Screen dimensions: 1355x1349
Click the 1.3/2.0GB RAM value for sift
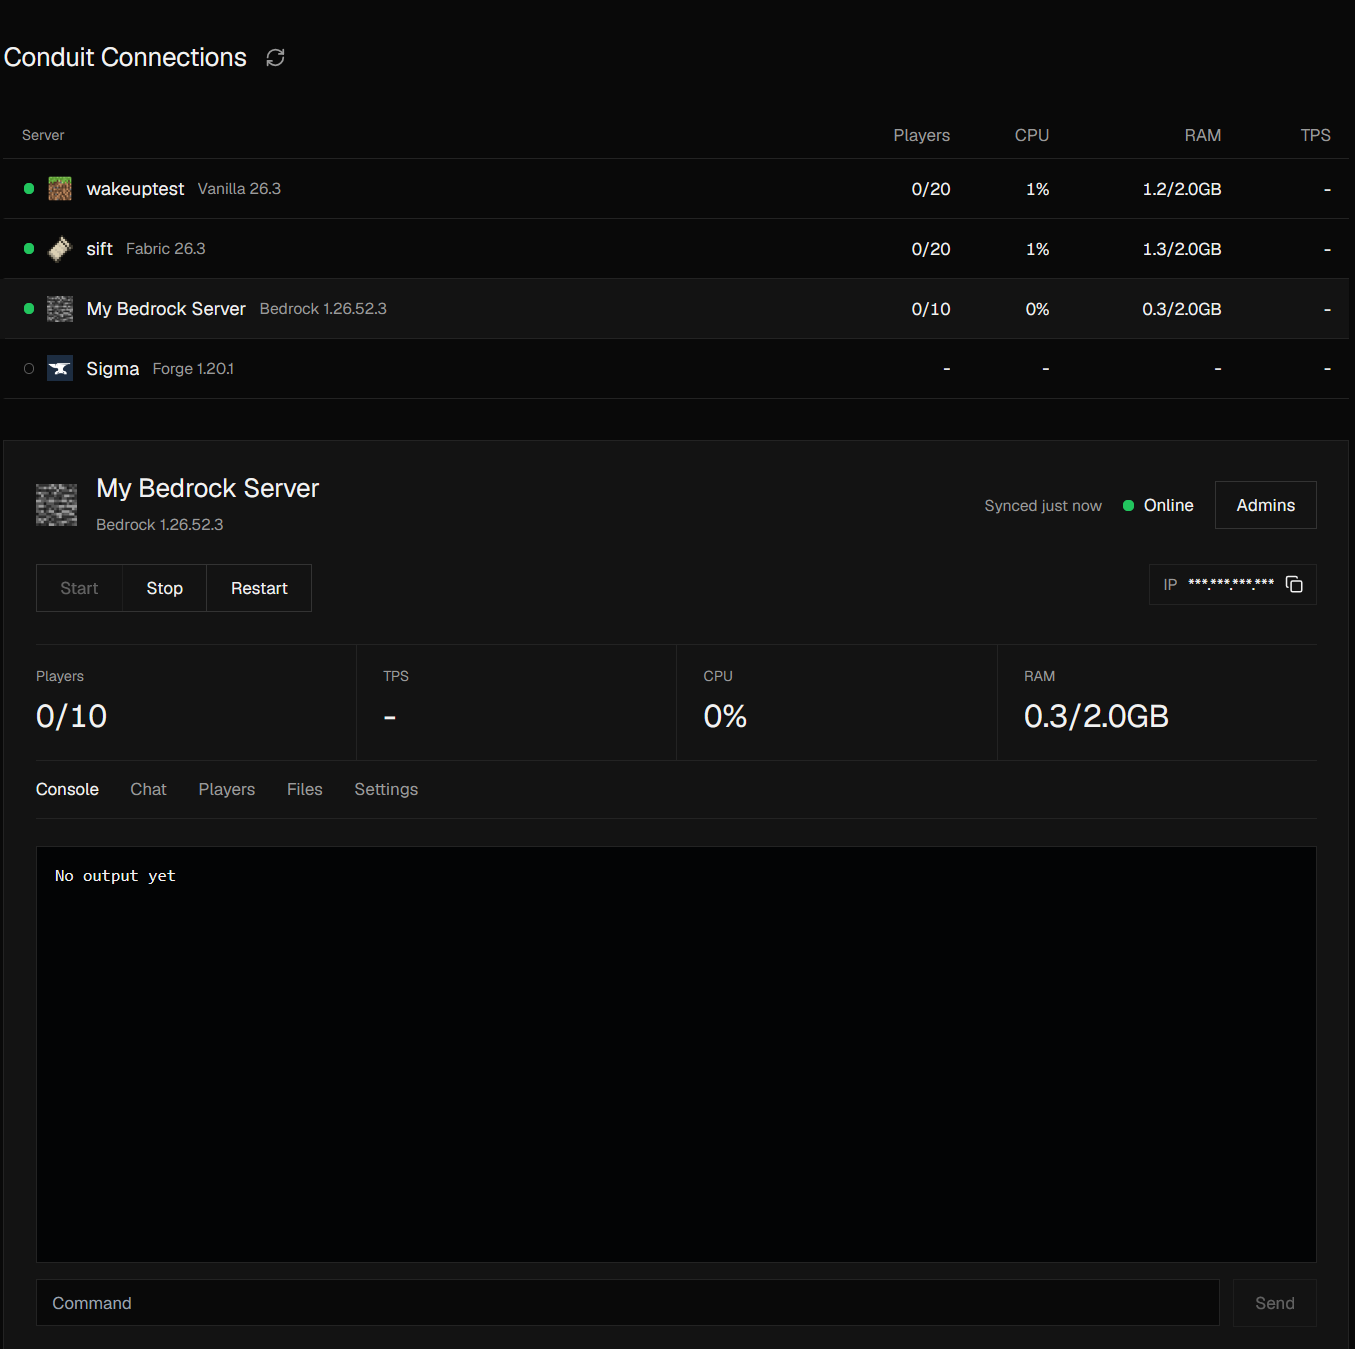(x=1182, y=249)
